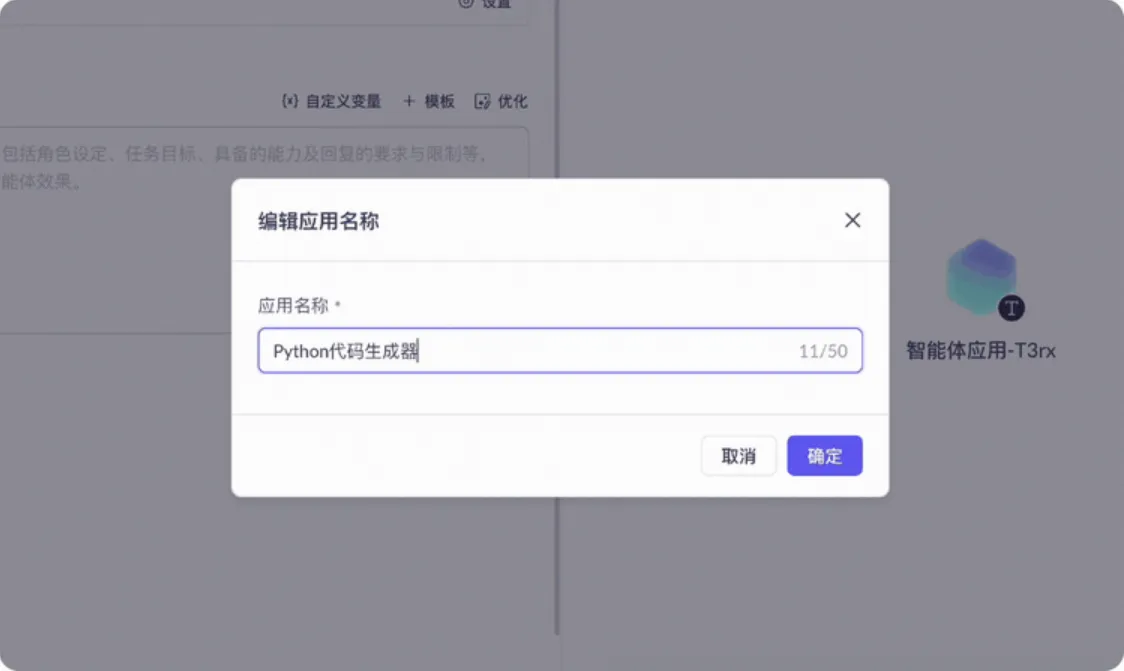
Task: Click the 确定 button to confirm name
Action: point(824,455)
